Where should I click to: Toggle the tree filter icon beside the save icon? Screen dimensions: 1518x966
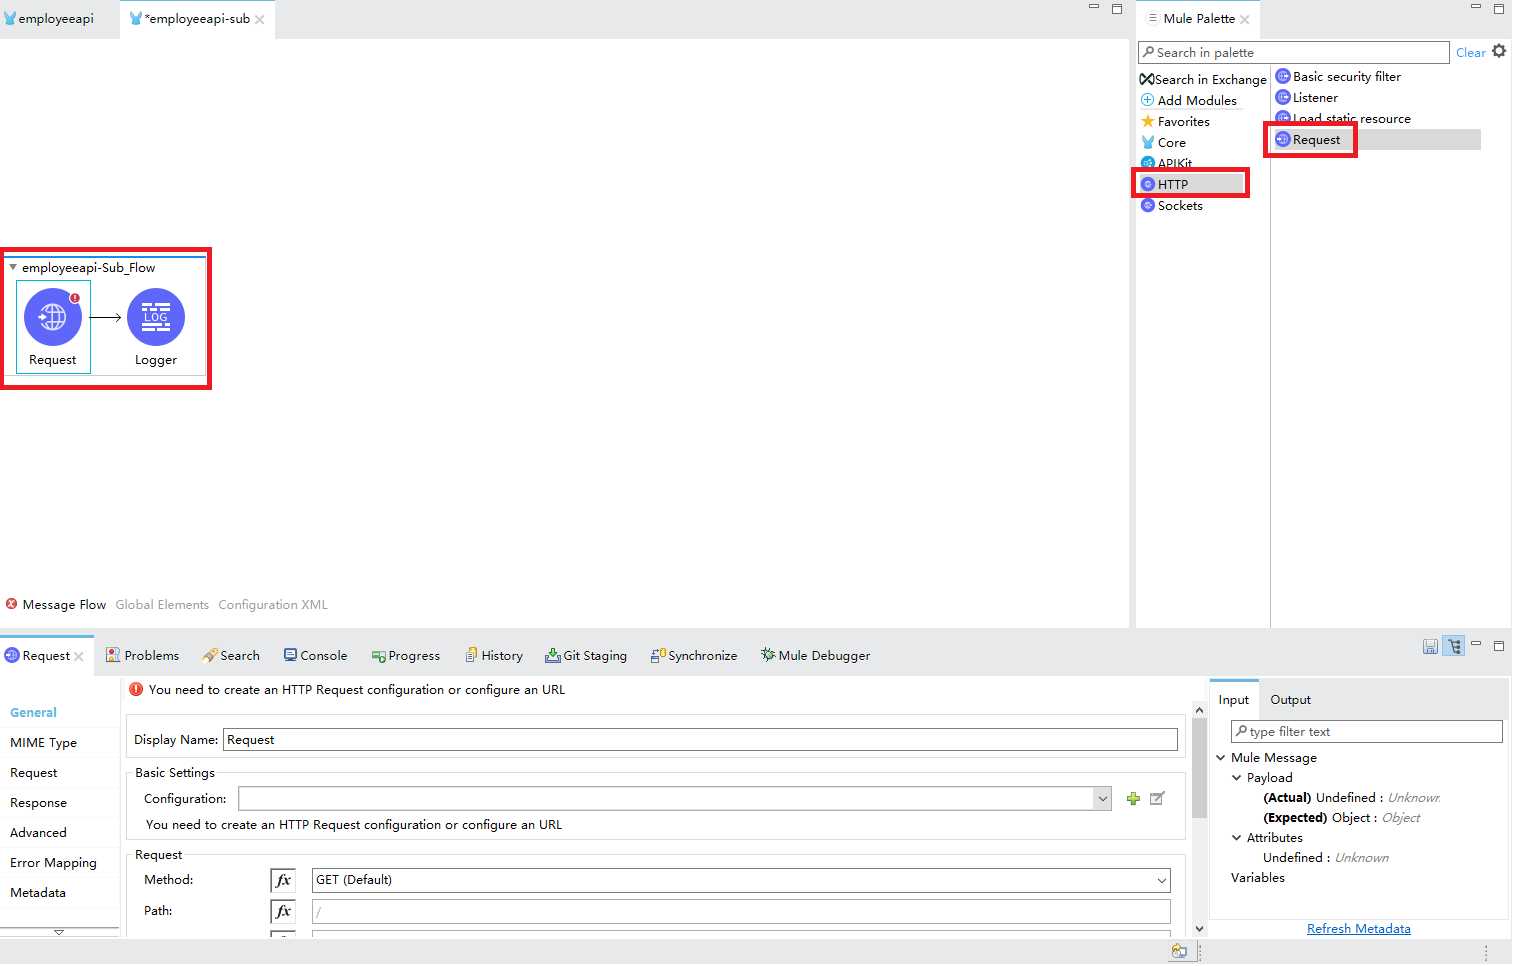click(x=1453, y=646)
